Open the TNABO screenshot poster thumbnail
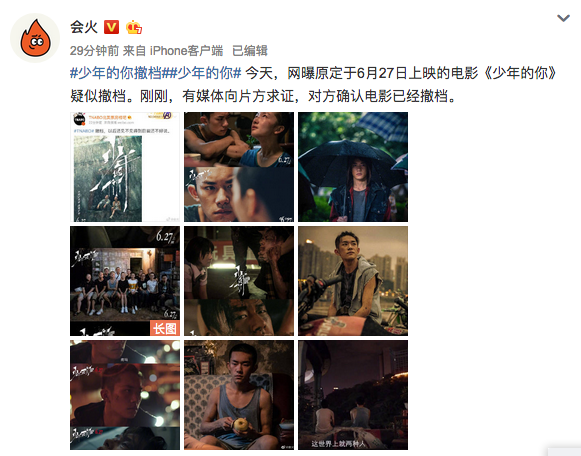This screenshot has height=456, width=581. (125, 167)
